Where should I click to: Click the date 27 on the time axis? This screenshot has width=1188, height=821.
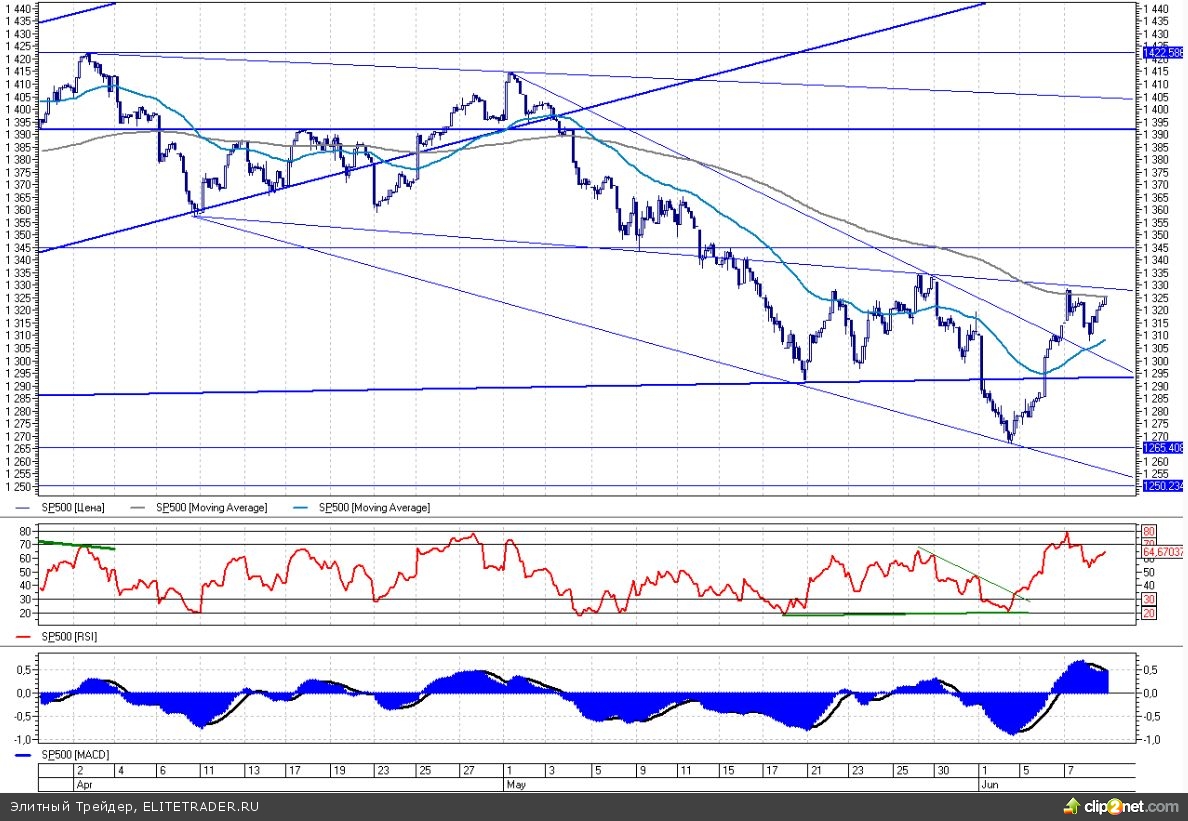[466, 771]
